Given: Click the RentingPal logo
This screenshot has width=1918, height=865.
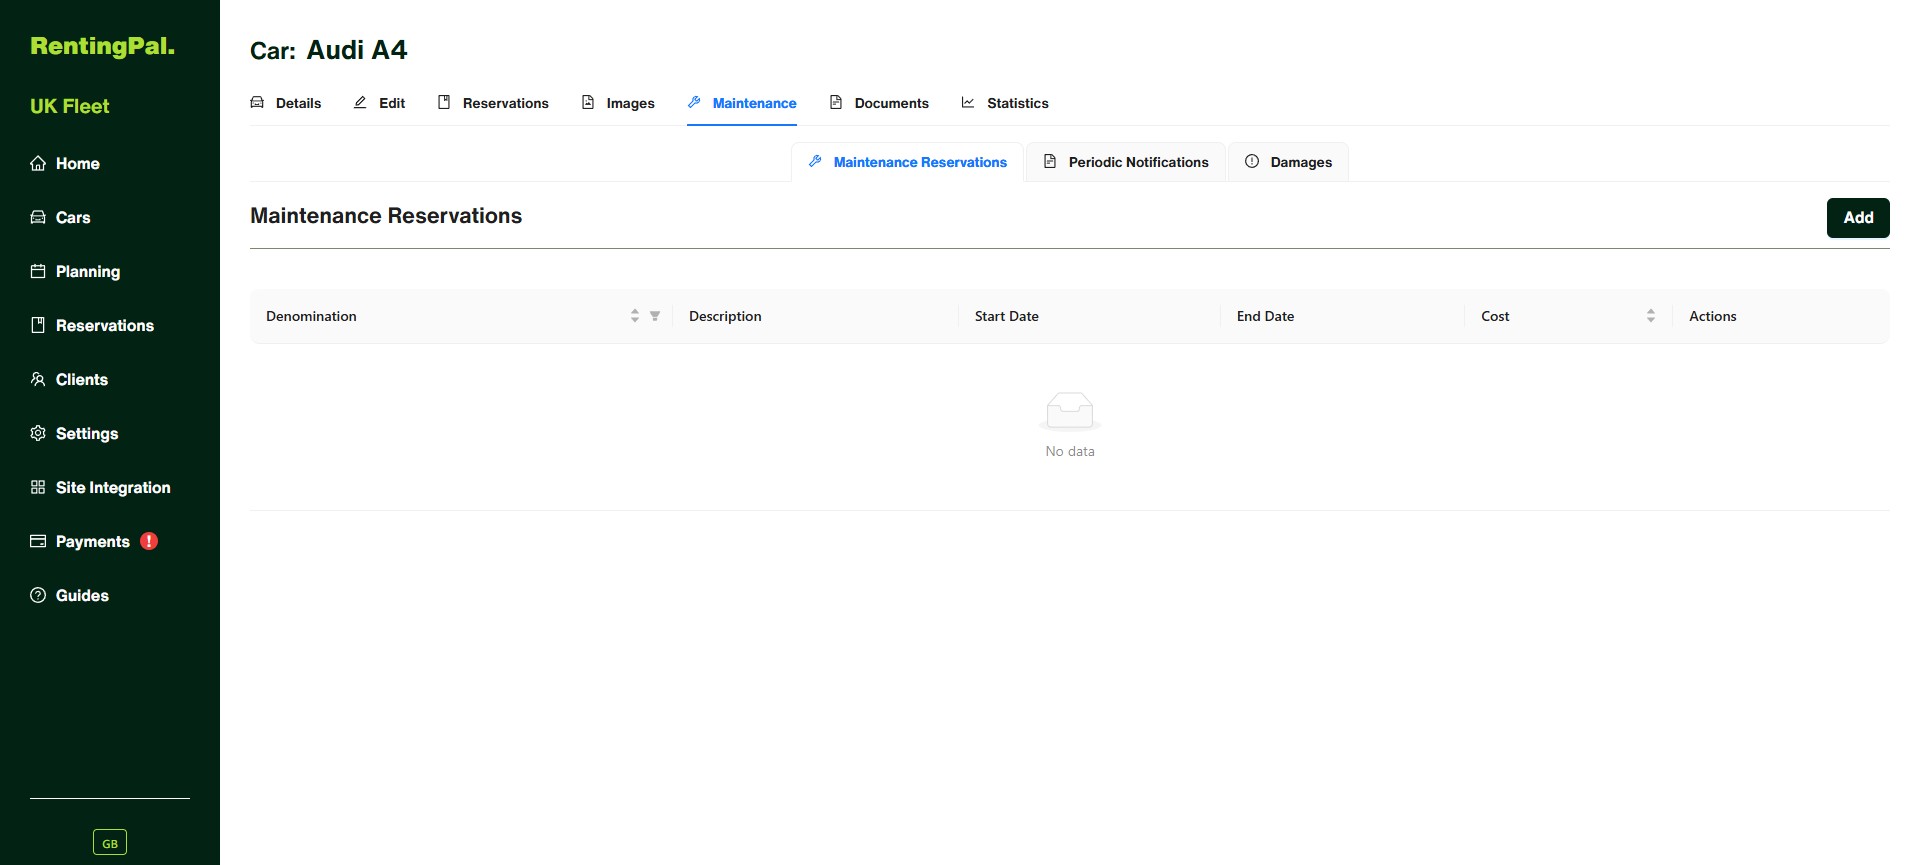Looking at the screenshot, I should pos(102,46).
